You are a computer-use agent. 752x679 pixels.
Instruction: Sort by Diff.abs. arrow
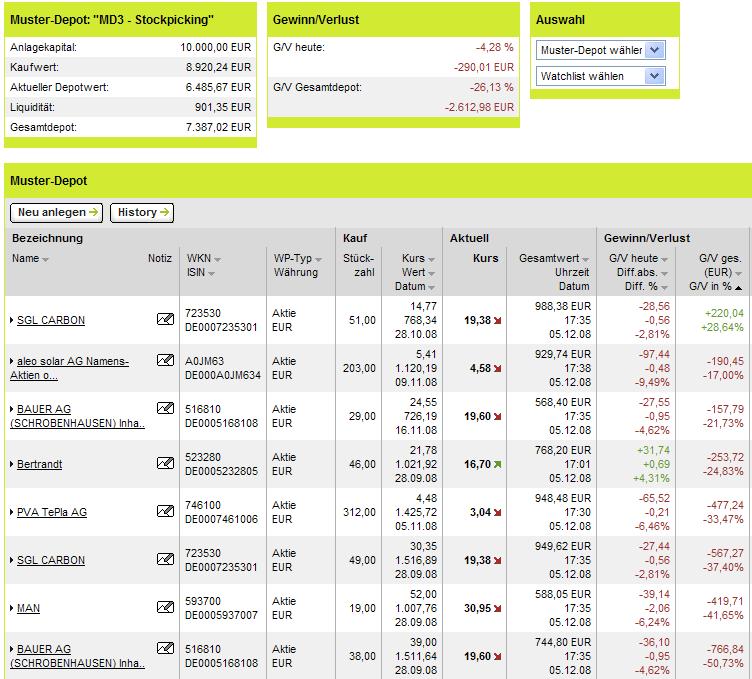664,273
